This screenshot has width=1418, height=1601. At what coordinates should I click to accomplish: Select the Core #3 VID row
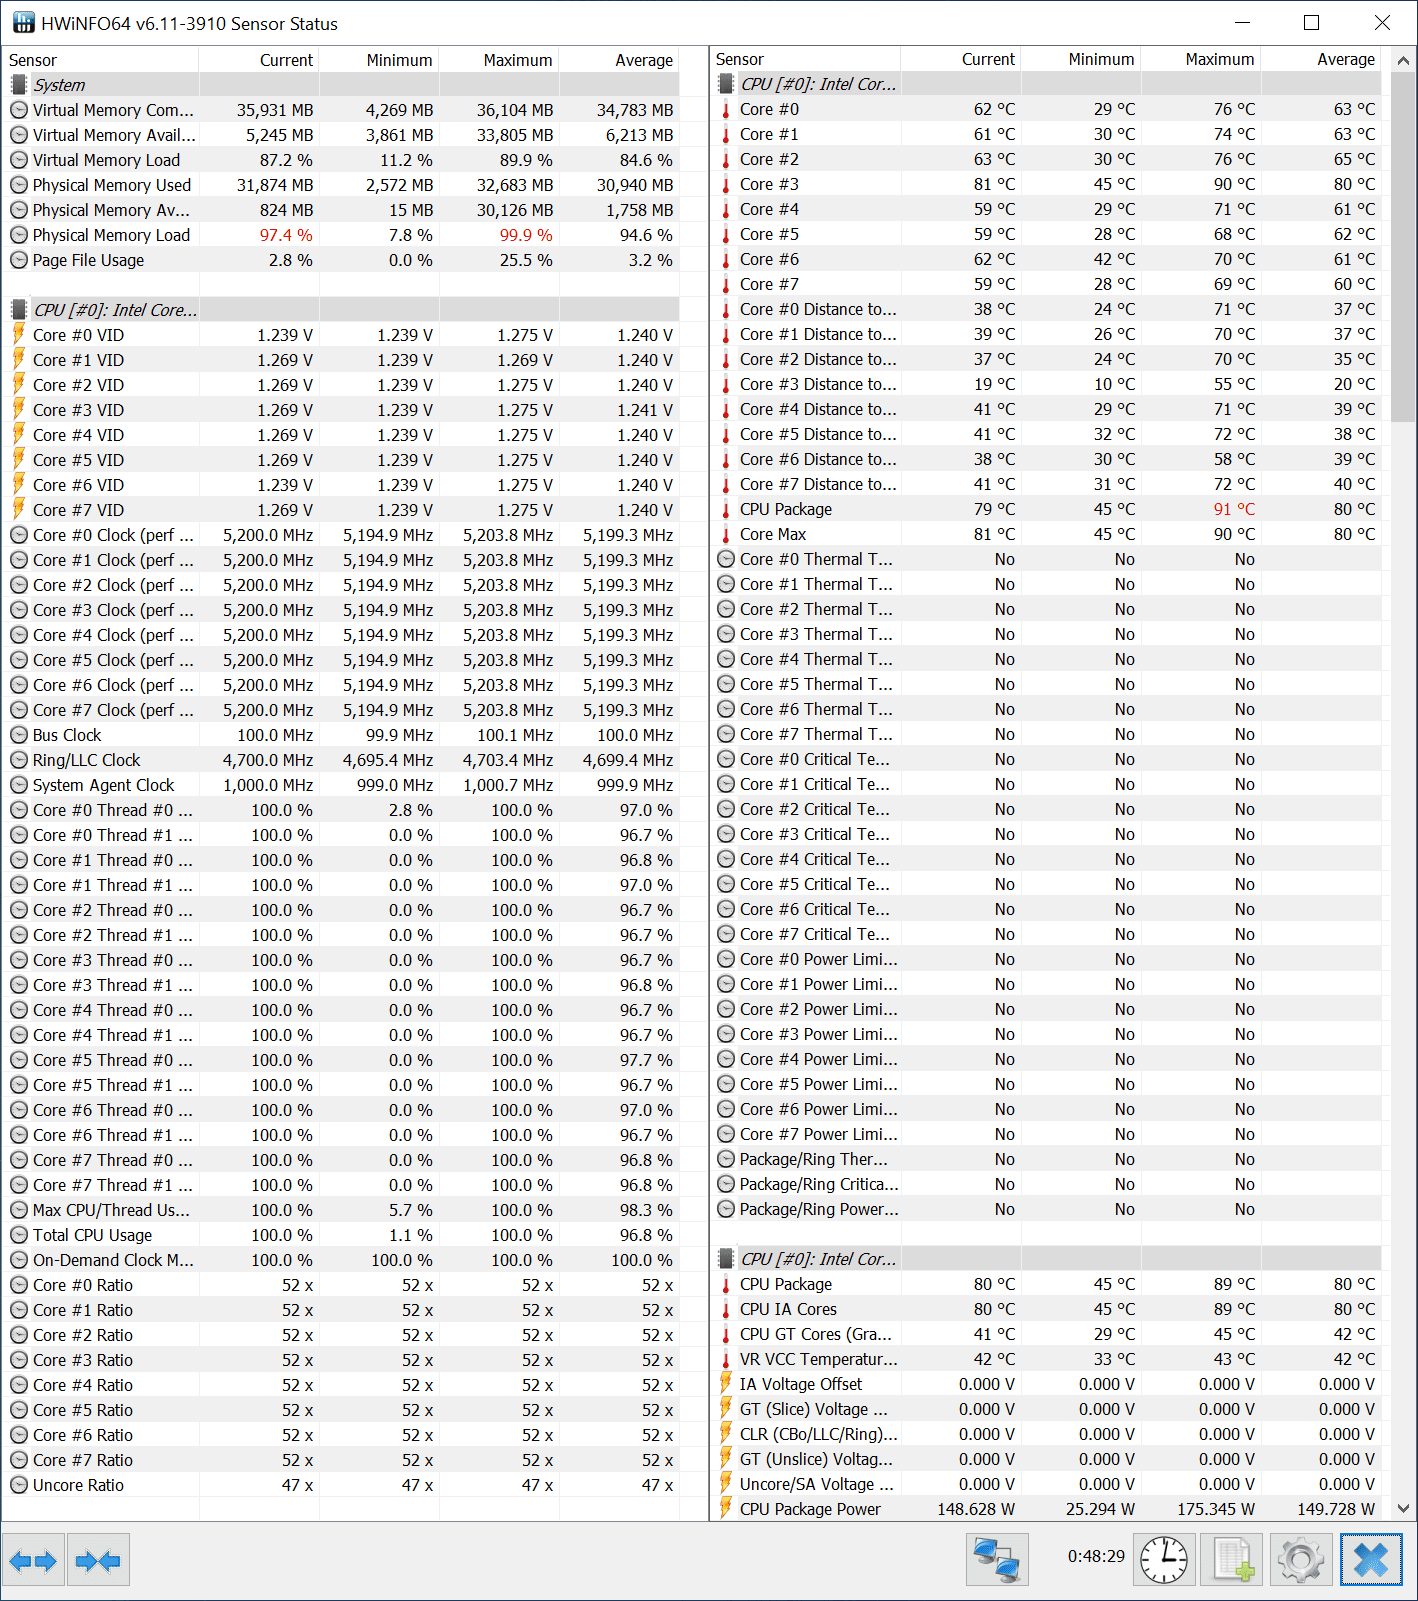[341, 410]
